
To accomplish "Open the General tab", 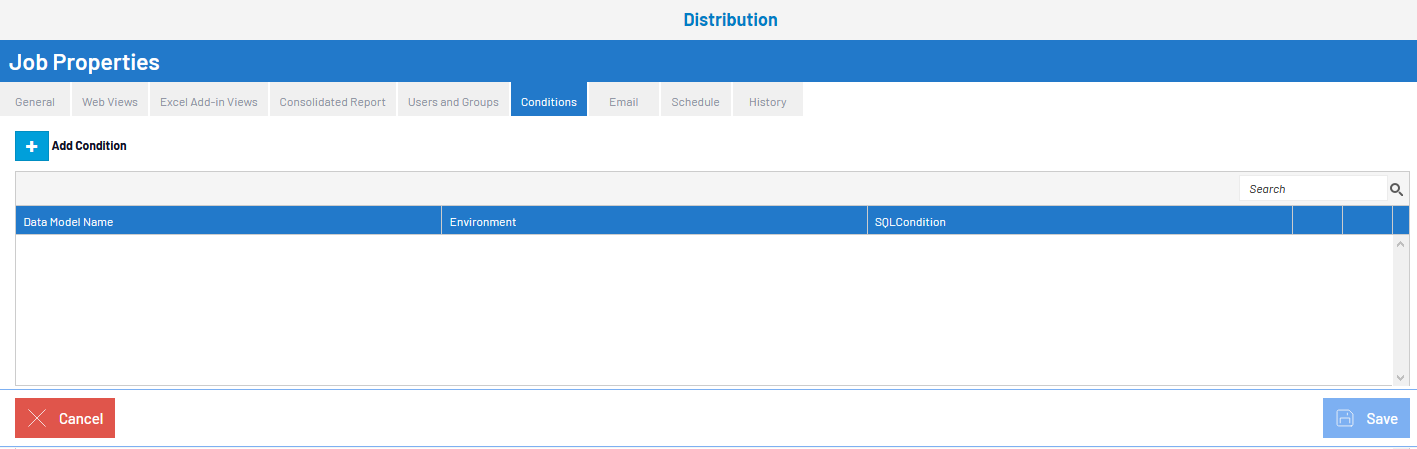I will [x=35, y=102].
